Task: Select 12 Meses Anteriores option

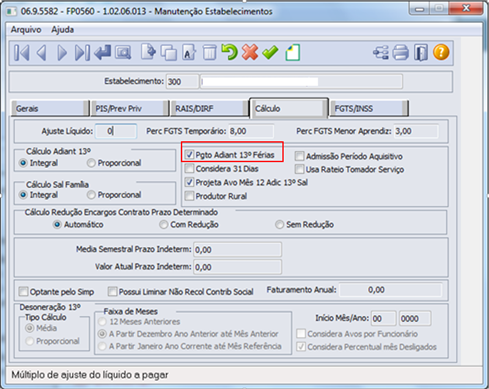Action: click(x=102, y=322)
